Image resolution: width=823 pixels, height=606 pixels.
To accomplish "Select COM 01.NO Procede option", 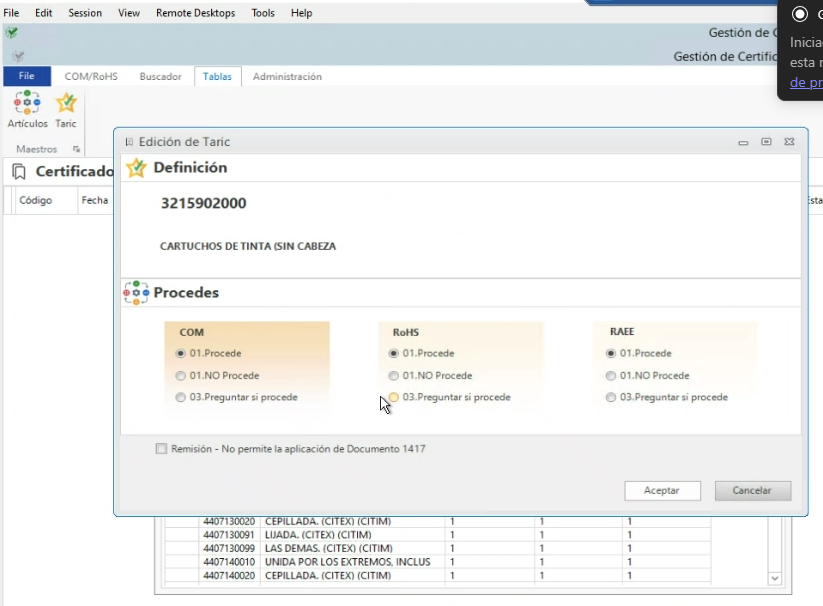I will [181, 376].
